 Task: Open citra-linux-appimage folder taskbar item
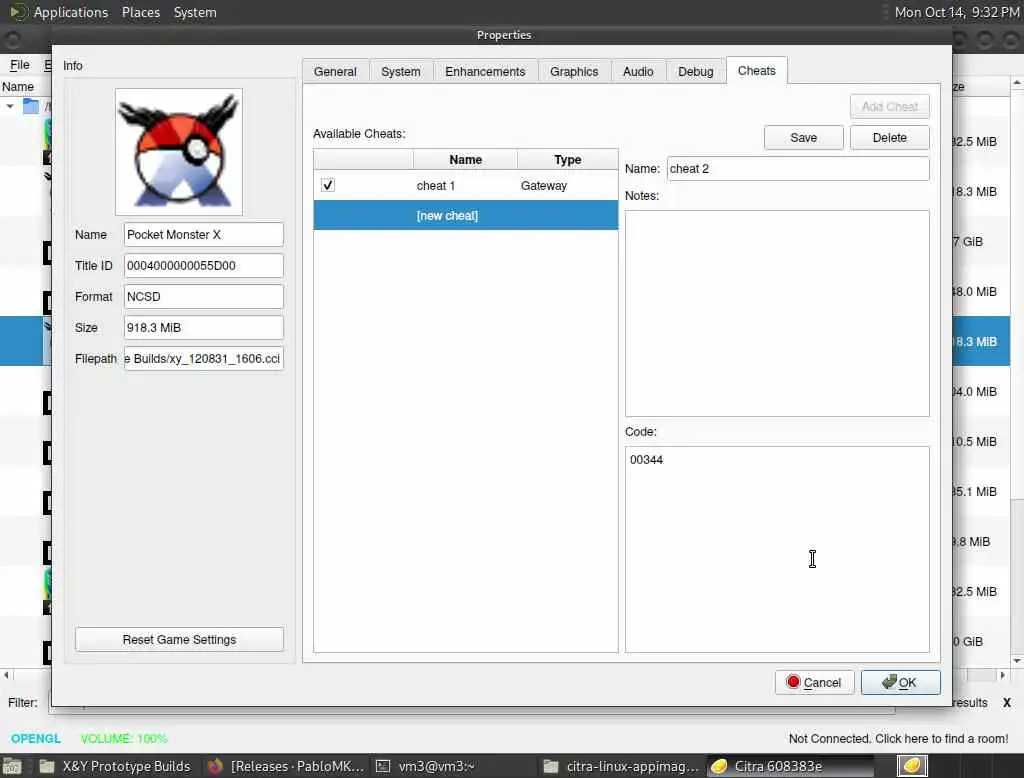(x=622, y=766)
